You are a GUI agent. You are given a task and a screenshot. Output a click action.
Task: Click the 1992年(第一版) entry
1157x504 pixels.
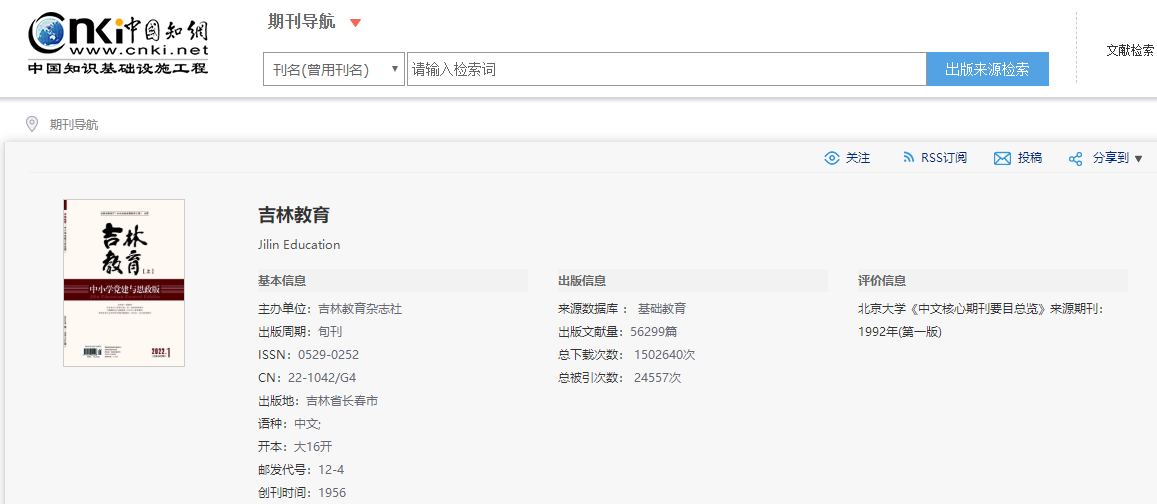coord(900,332)
